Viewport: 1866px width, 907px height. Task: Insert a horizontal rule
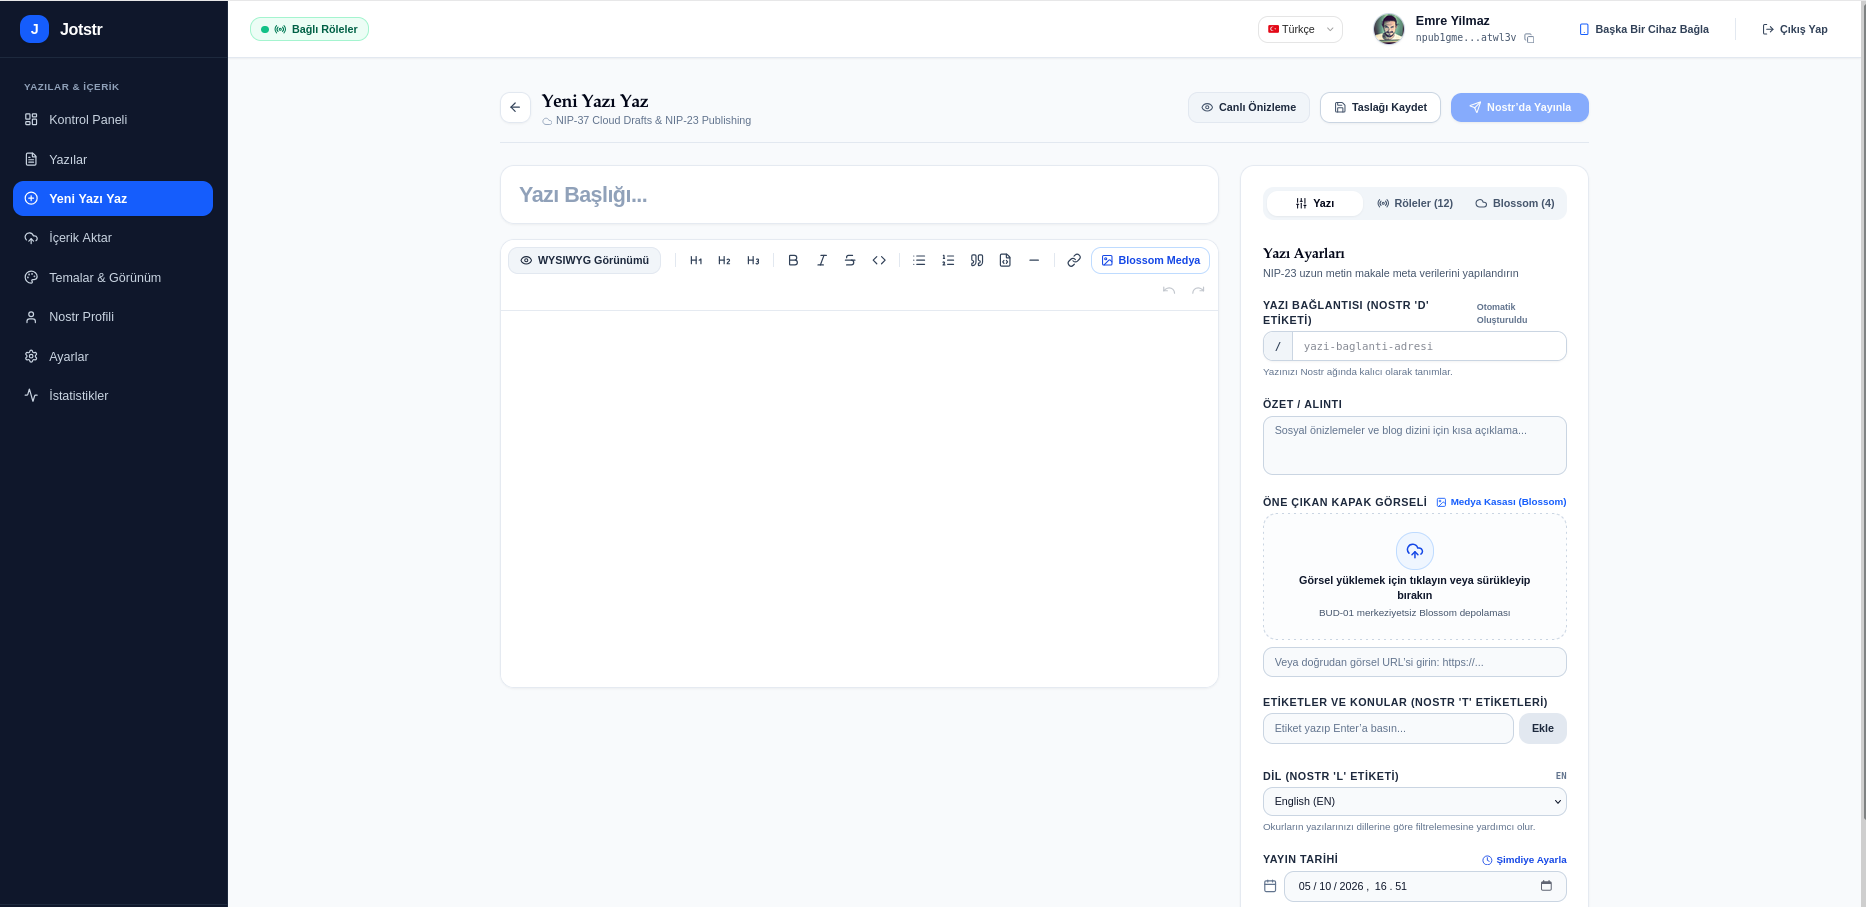[1034, 260]
